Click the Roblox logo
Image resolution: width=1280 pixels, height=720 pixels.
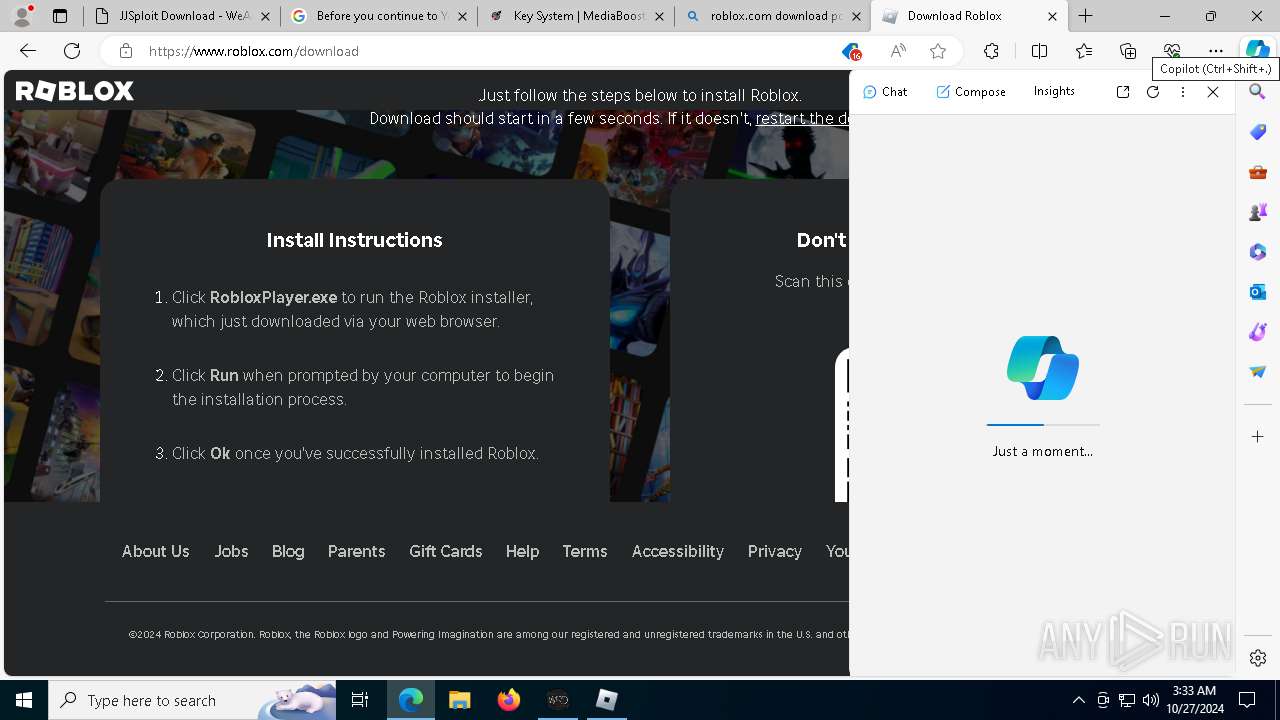click(x=75, y=91)
